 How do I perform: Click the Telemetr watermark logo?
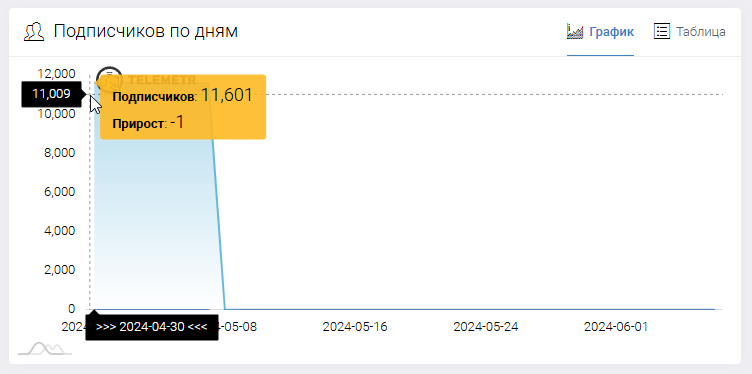coord(146,79)
